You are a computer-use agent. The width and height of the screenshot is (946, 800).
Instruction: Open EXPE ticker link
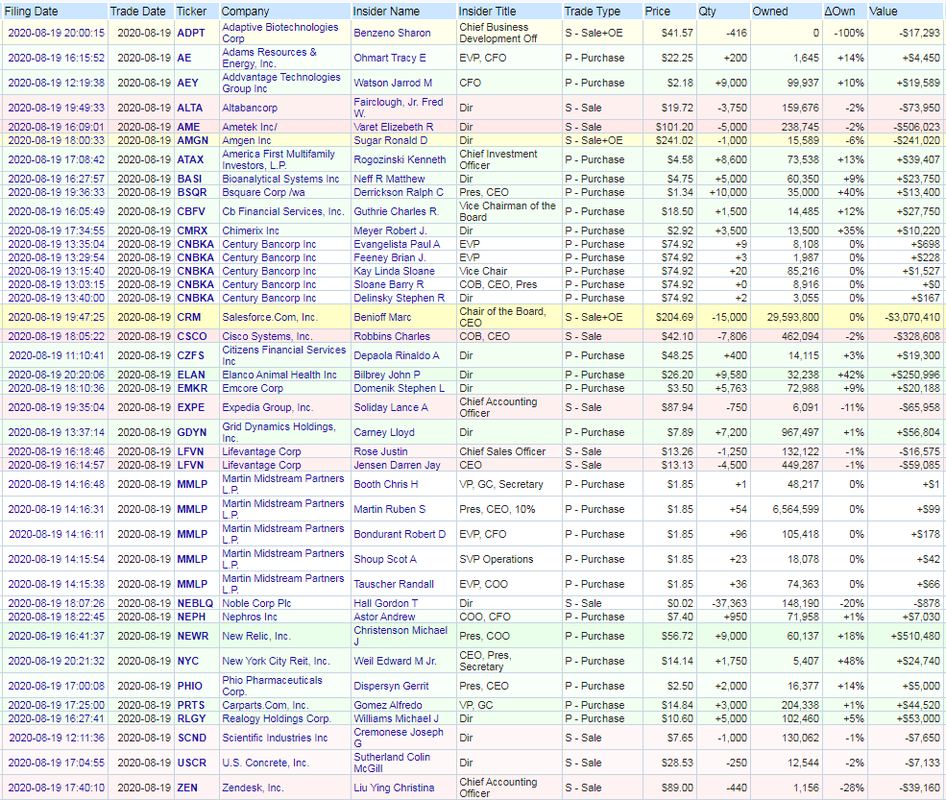click(x=191, y=407)
